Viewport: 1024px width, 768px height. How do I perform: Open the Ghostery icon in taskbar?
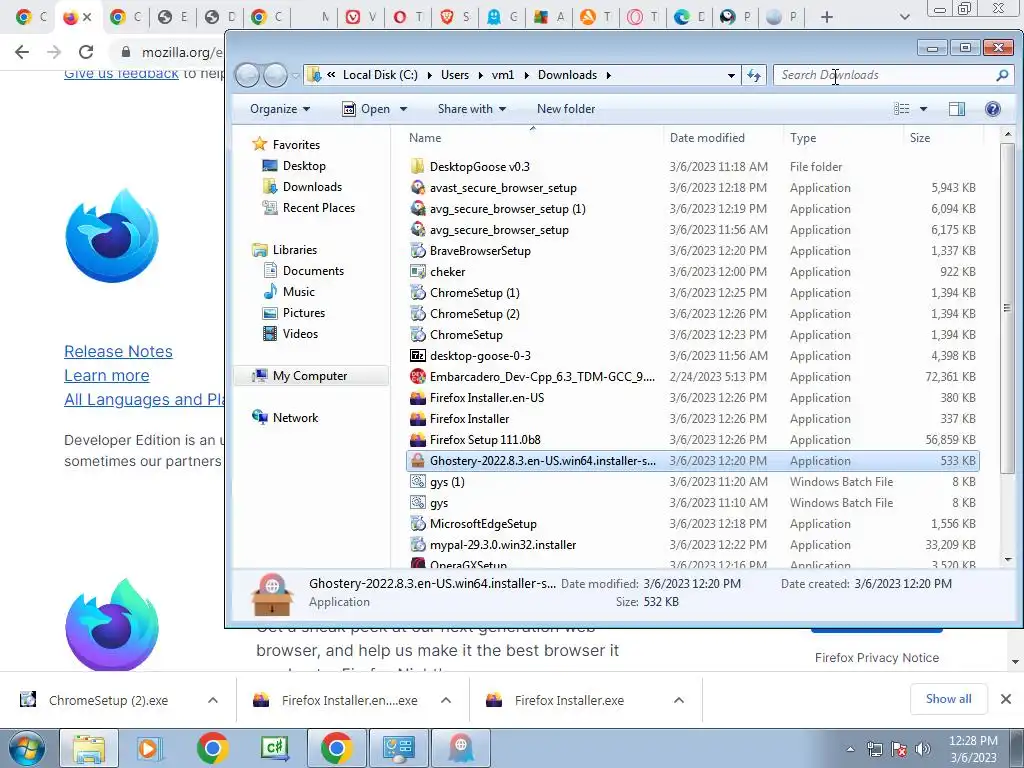(460, 748)
